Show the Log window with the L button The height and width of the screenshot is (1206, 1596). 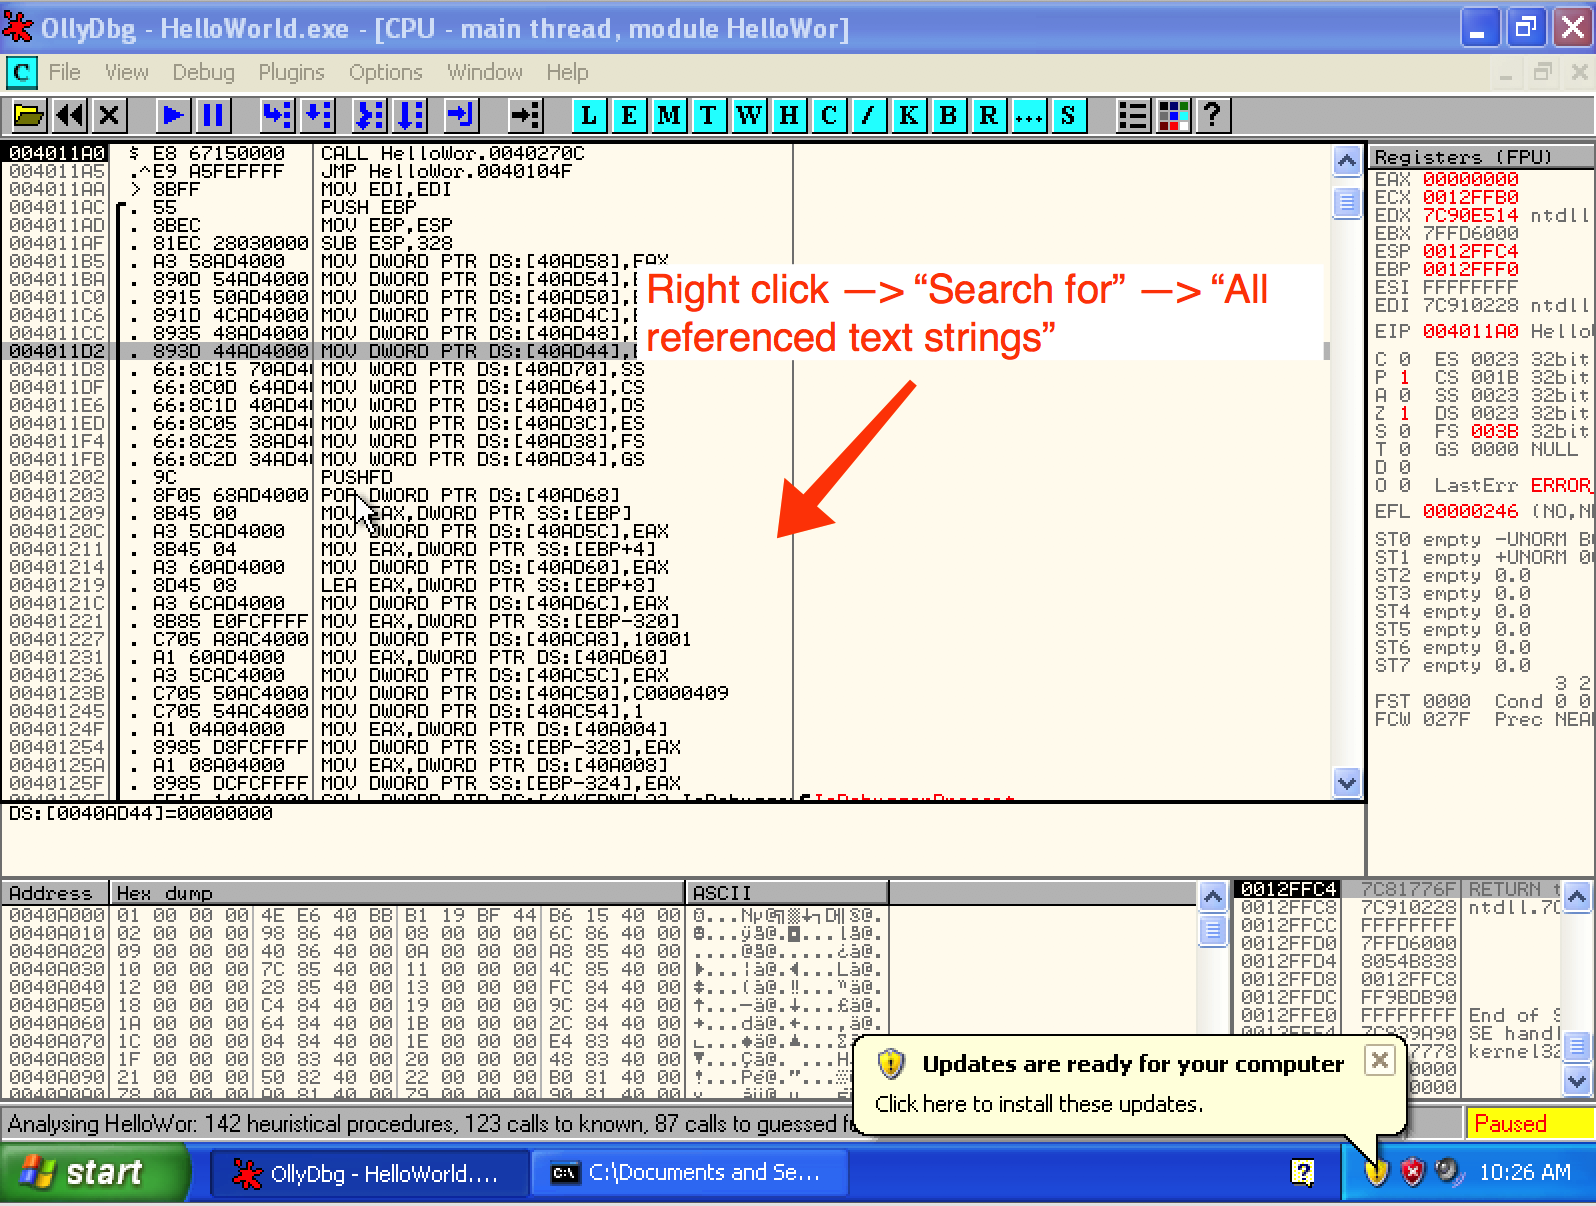(589, 115)
